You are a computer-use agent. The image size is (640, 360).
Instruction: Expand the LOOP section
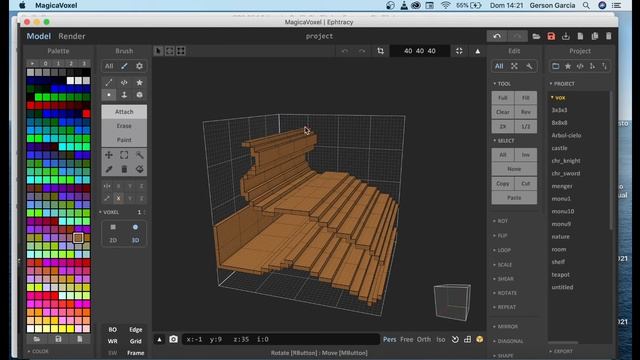tap(502, 250)
